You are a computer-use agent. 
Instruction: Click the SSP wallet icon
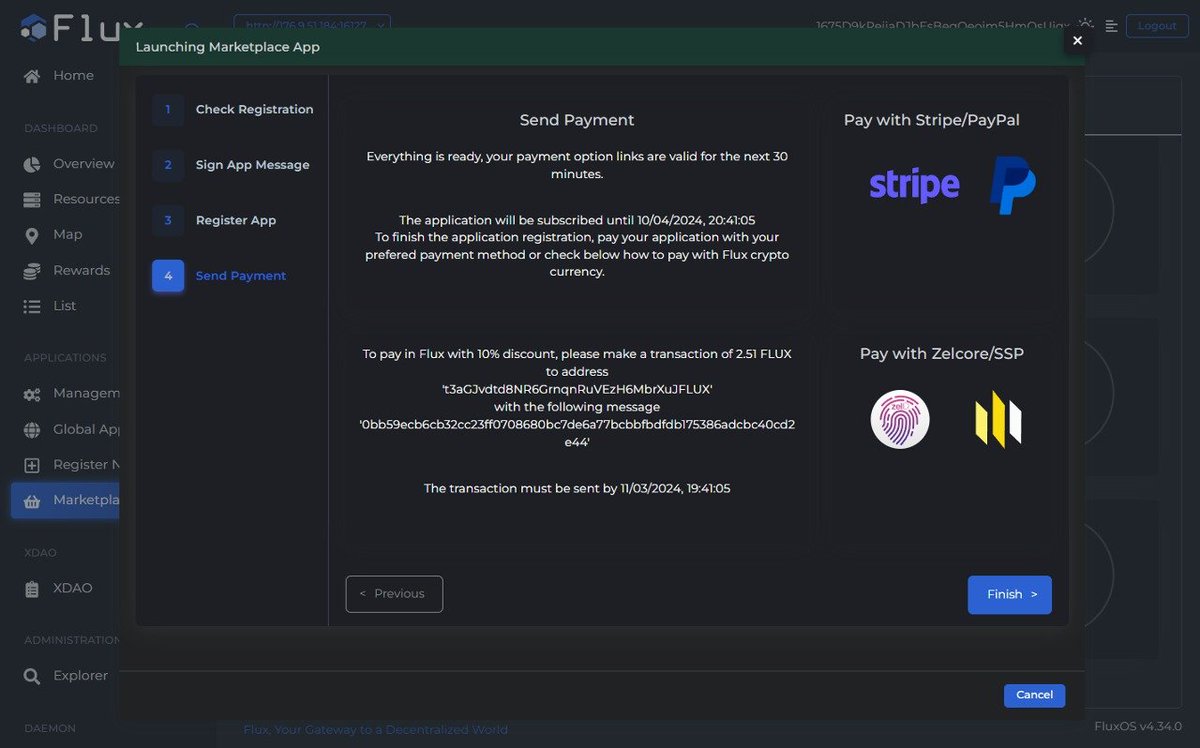[999, 419]
